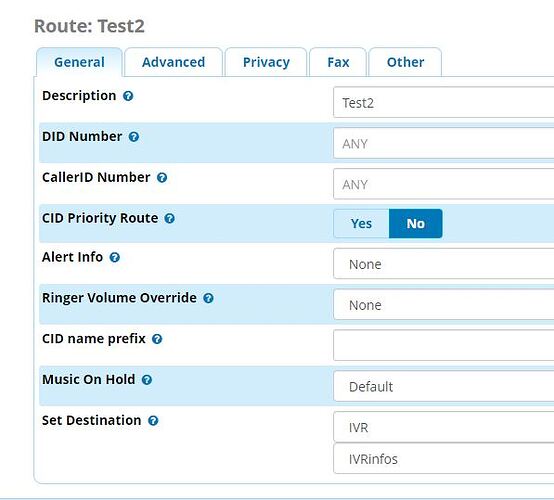Open the IVR destination type dropdown

coord(443,427)
